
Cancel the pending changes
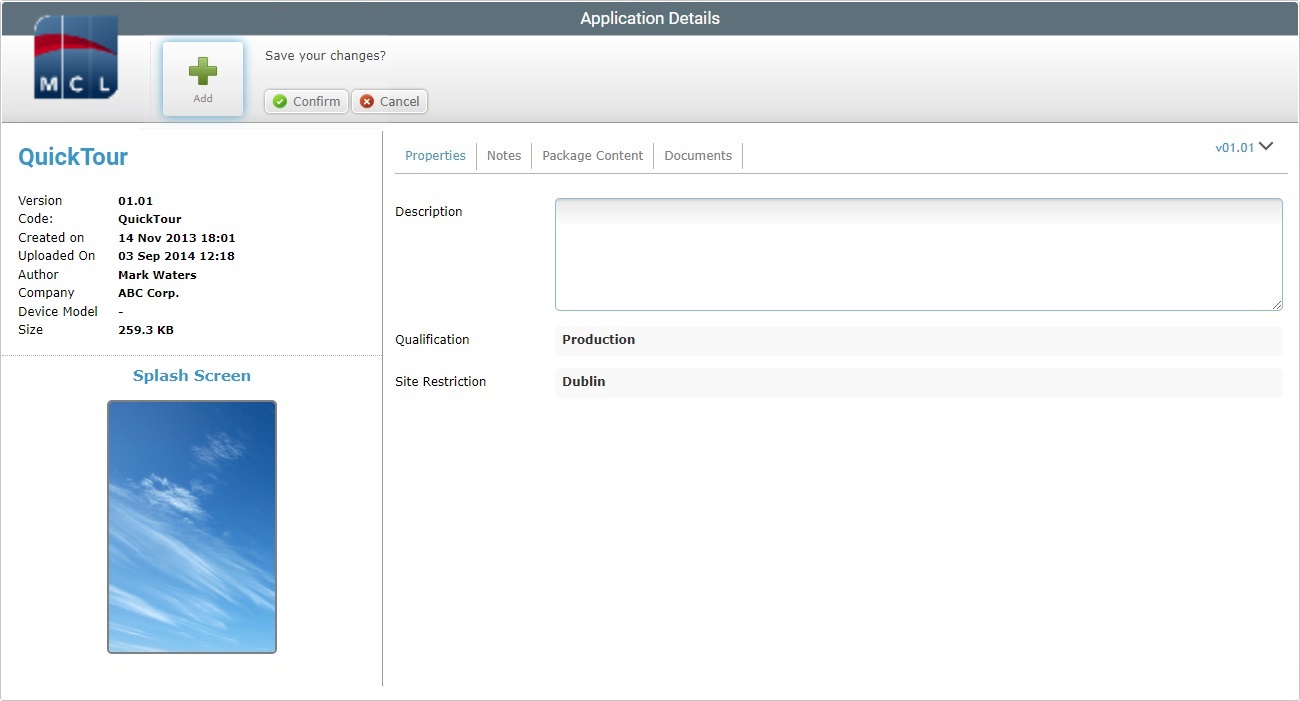(389, 101)
